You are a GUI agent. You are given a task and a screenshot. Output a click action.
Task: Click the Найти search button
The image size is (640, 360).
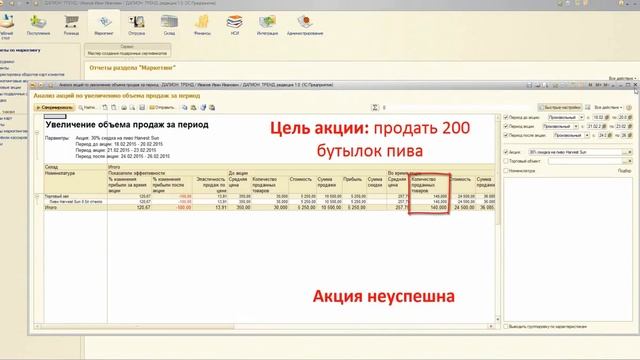(x=87, y=107)
